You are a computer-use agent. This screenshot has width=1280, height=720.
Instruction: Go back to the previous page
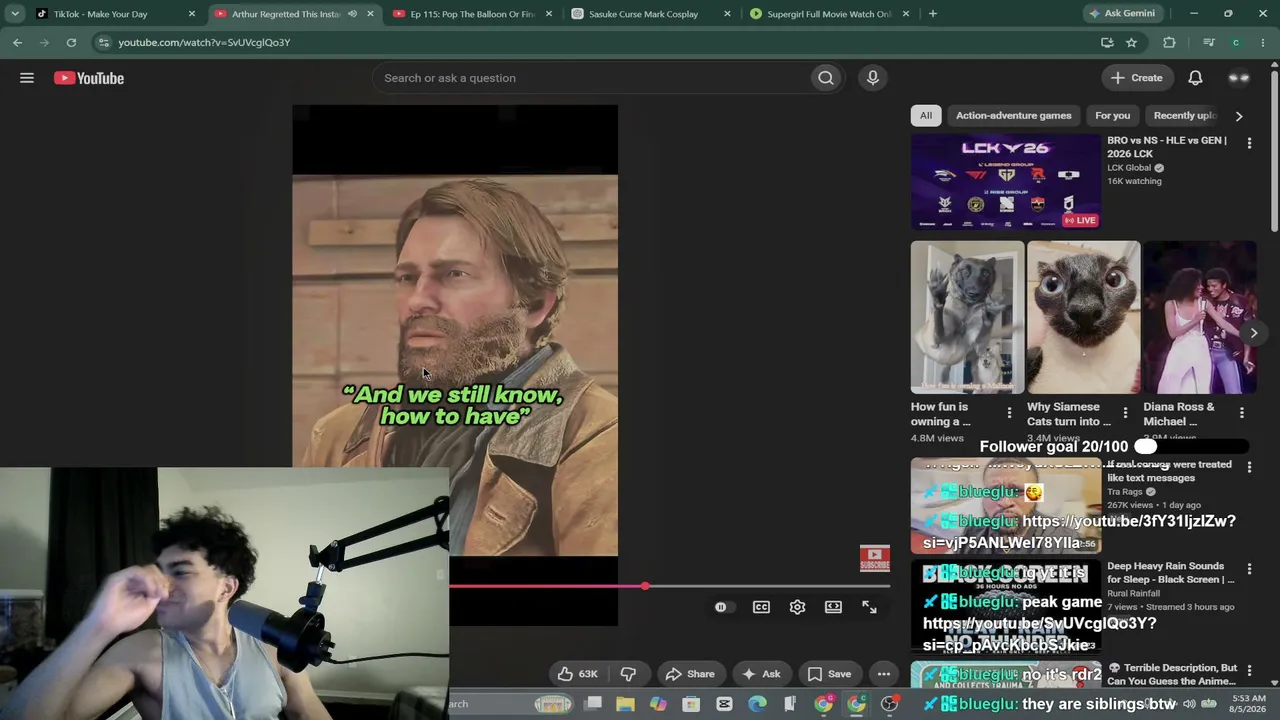[17, 43]
